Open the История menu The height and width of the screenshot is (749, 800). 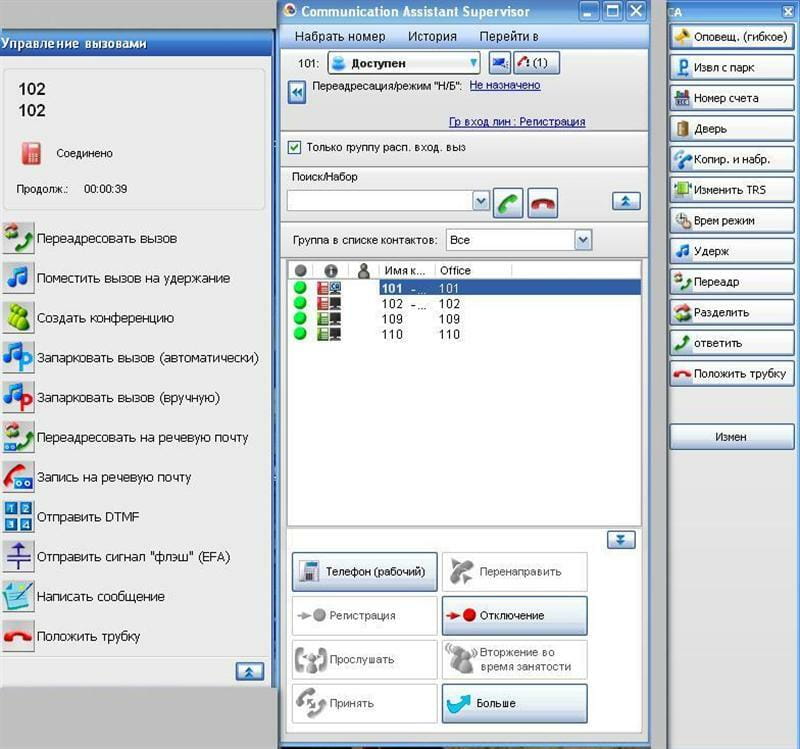[x=432, y=37]
